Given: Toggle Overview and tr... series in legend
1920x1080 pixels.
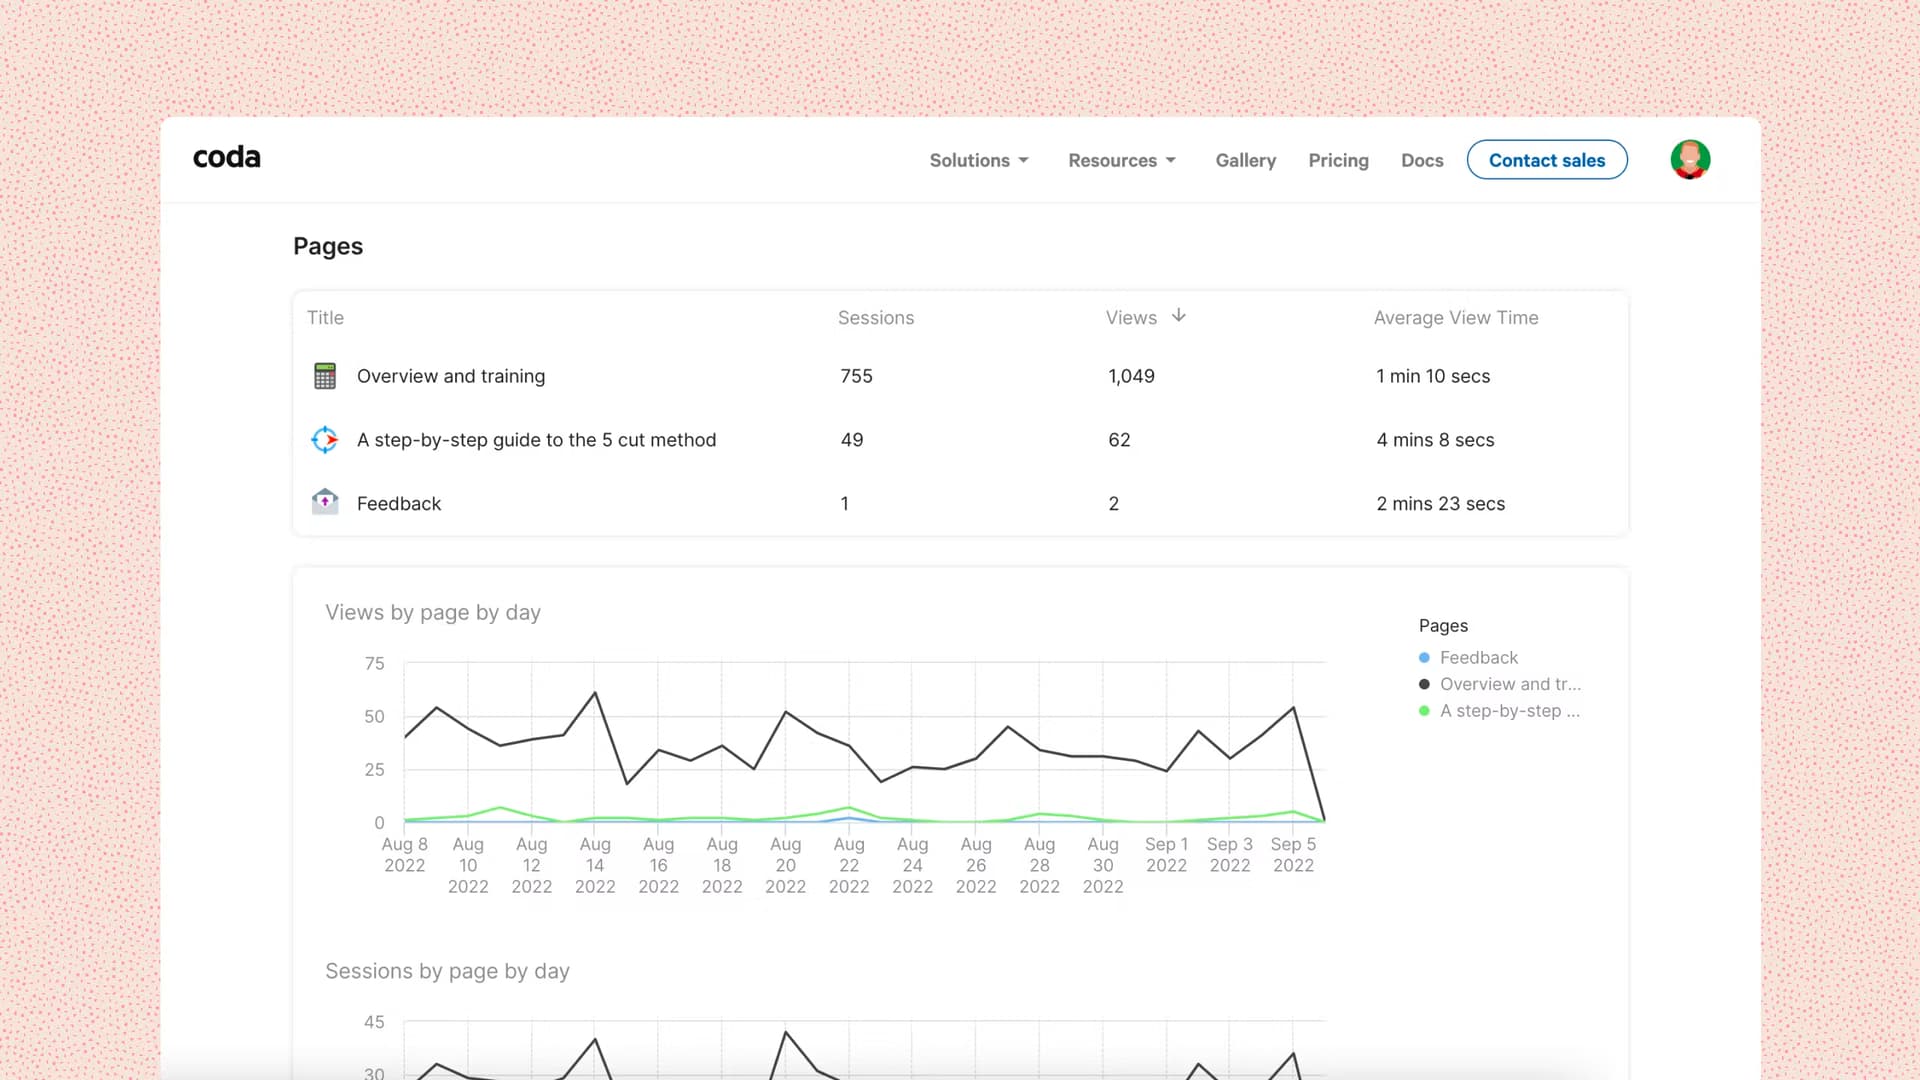Looking at the screenshot, I should pos(1510,685).
